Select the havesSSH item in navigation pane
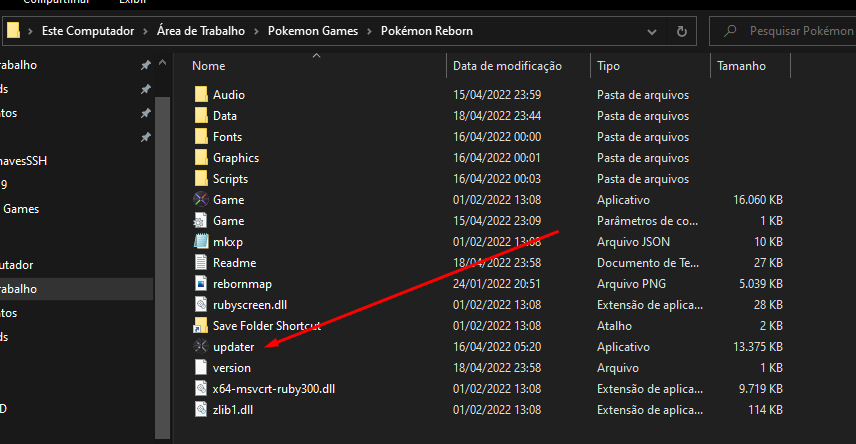The height and width of the screenshot is (444, 856). click(23, 161)
